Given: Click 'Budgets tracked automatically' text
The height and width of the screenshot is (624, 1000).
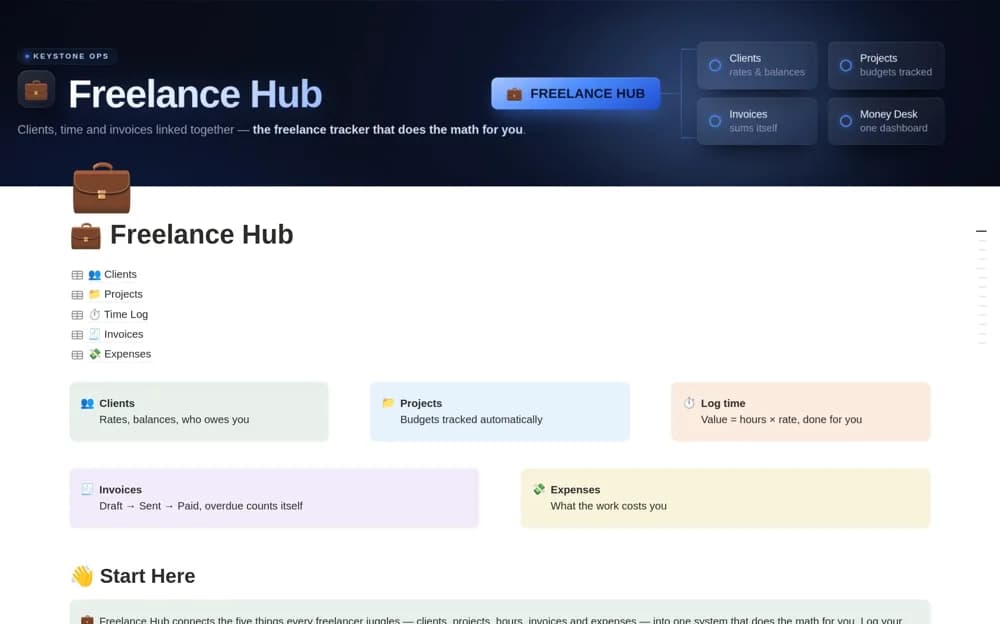Looking at the screenshot, I should point(471,419).
